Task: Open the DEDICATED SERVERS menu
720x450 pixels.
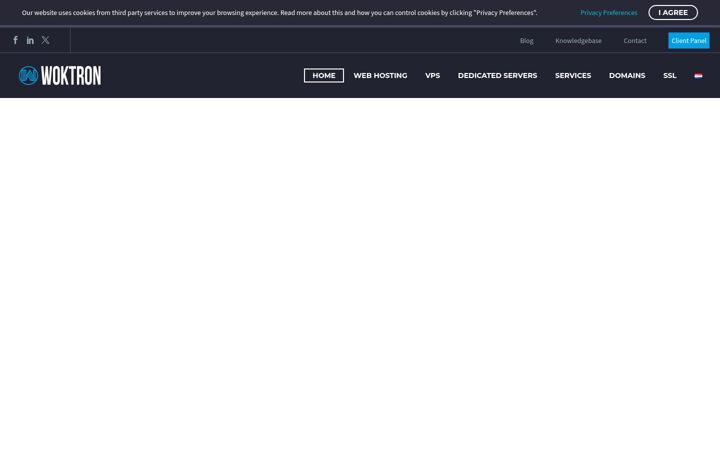Action: point(497,75)
